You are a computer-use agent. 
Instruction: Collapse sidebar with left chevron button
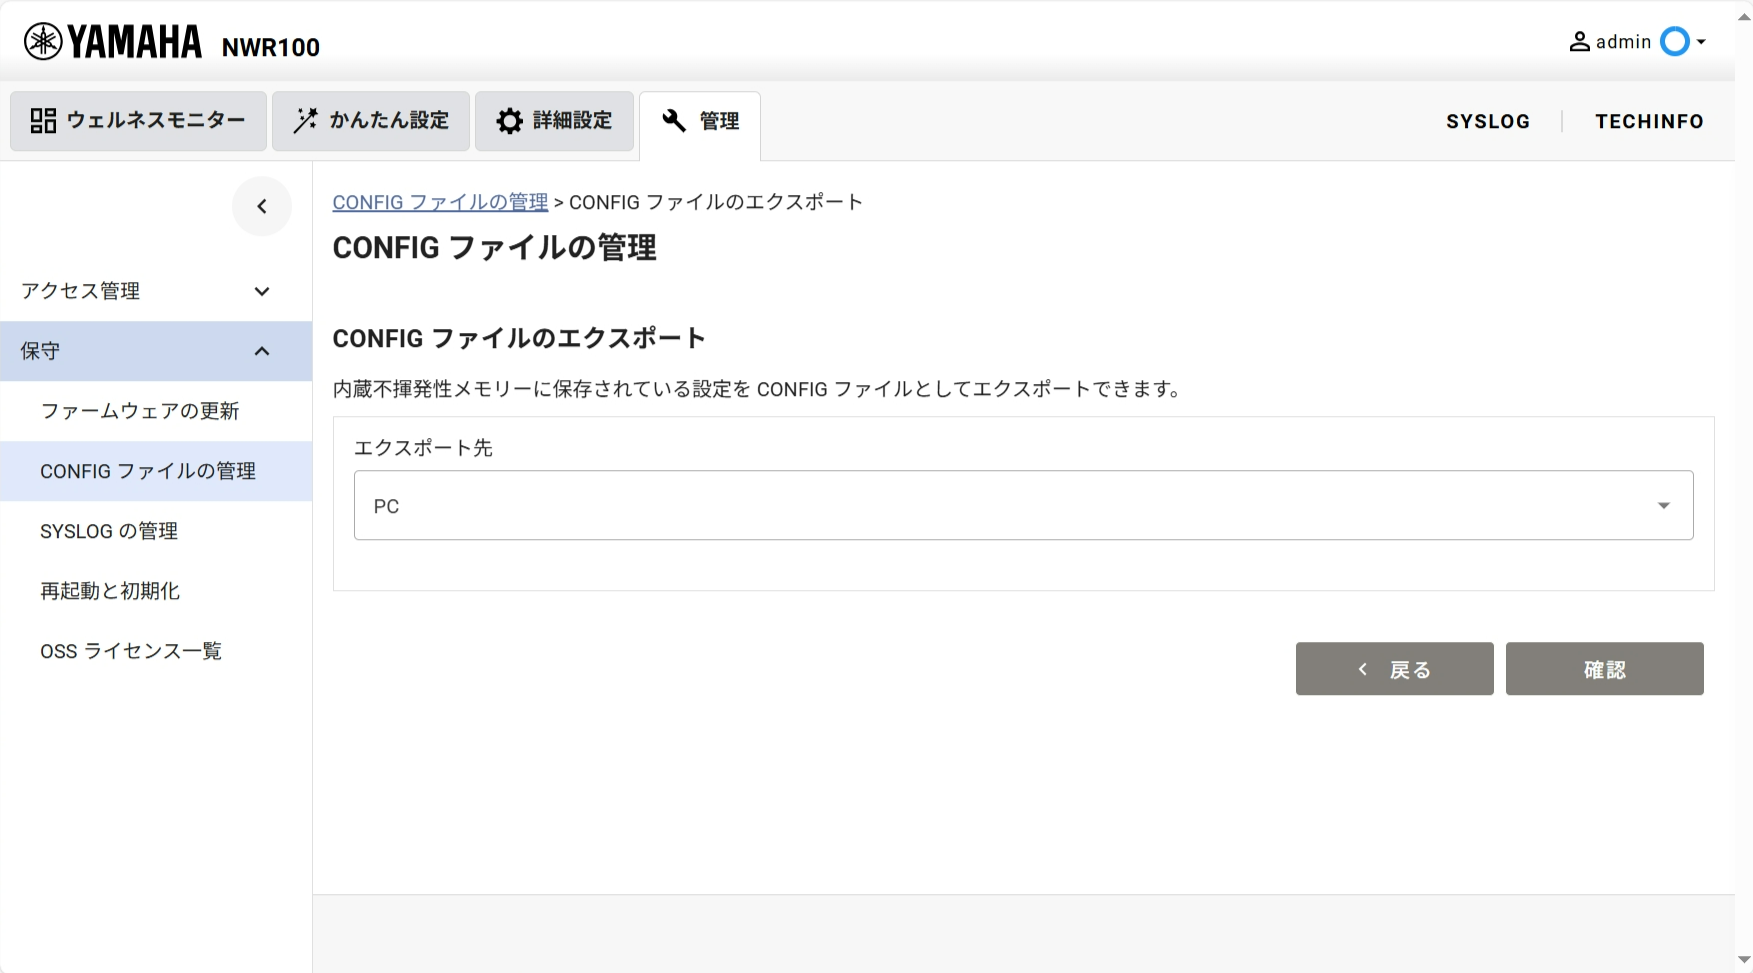coord(262,207)
